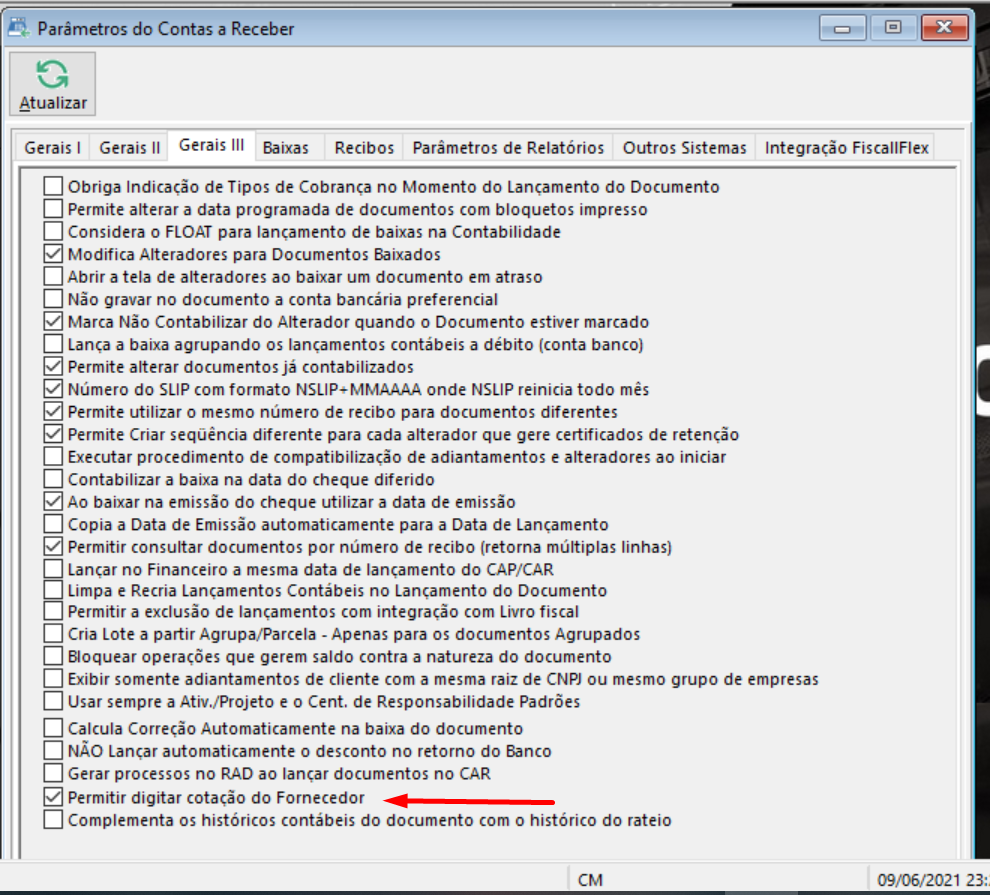Screen dimensions: 990x895
Task: Enable Complementa os históricos contábeis do documento
Action: (53, 820)
